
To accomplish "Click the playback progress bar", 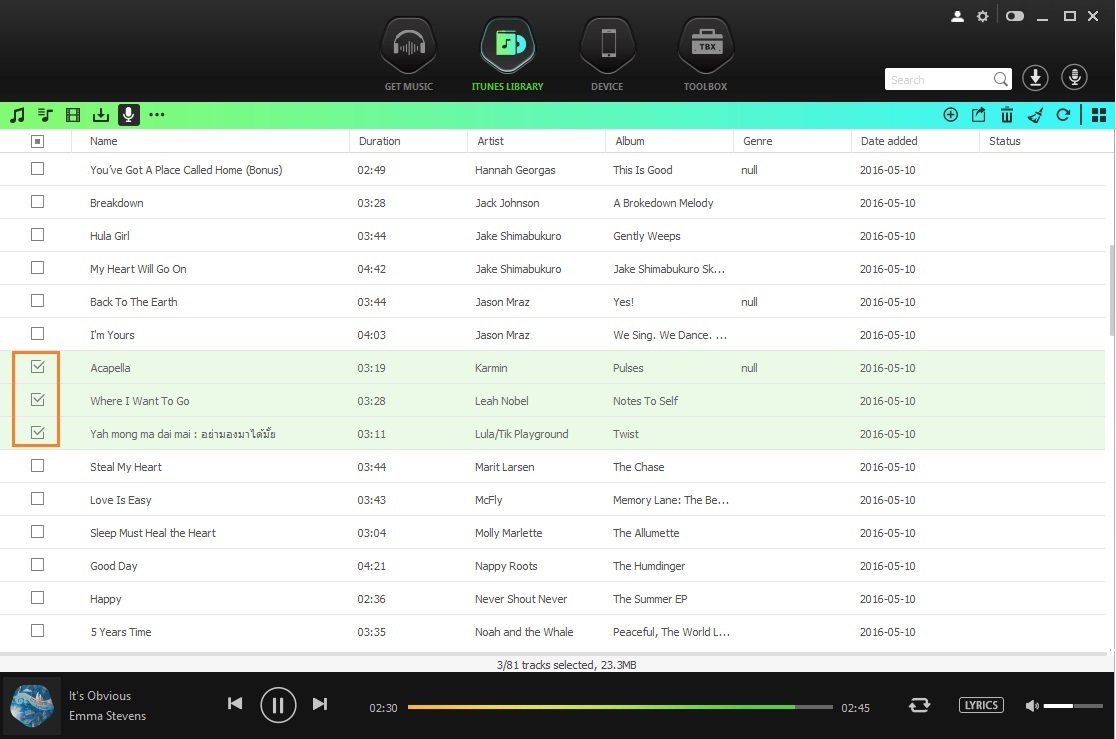I will pos(620,707).
